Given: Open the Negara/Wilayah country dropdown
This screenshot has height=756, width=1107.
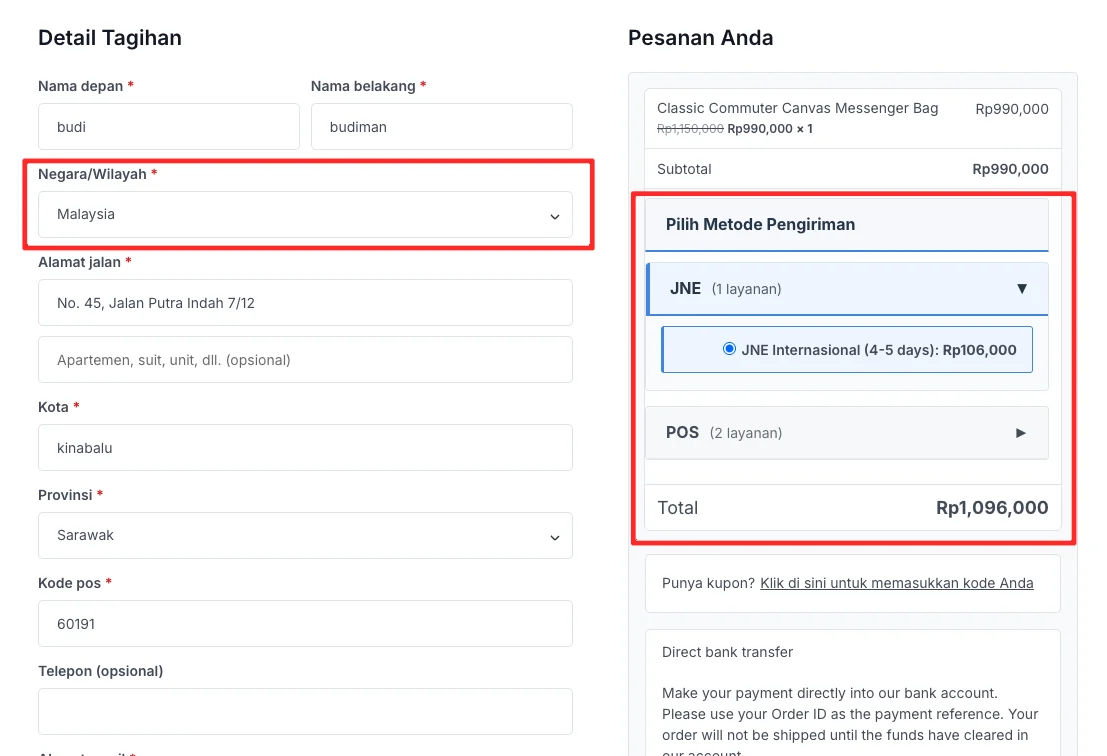Looking at the screenshot, I should point(305,214).
